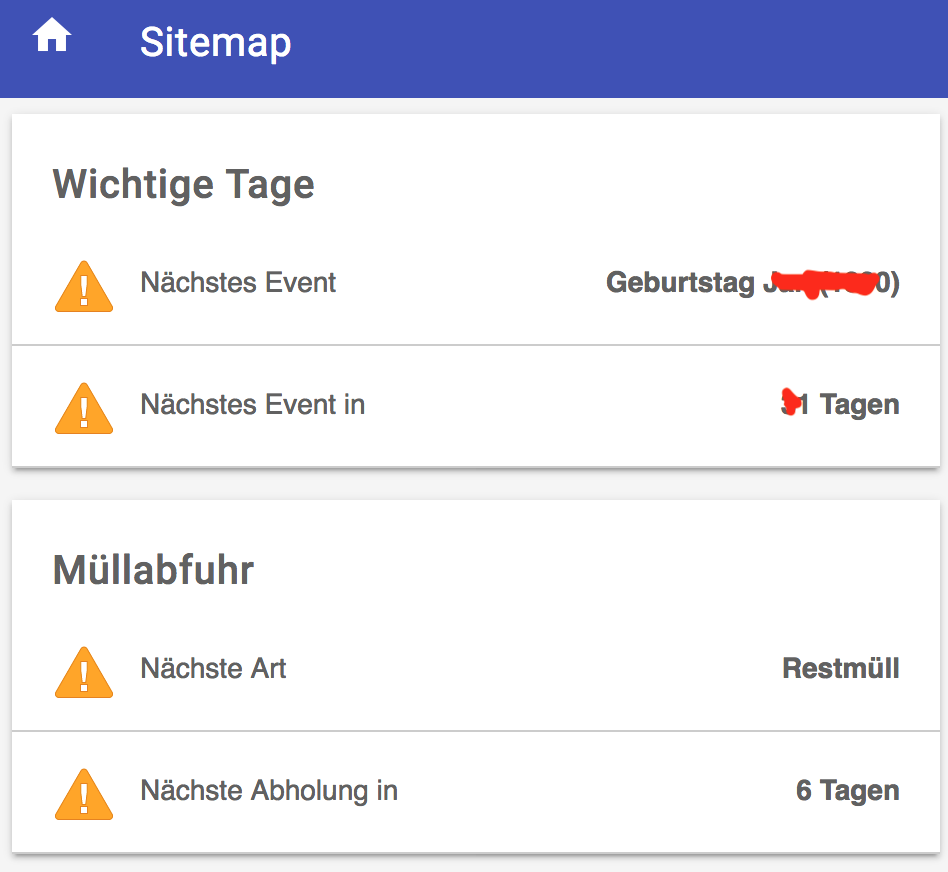
Task: Select the Nächste Abholung in label
Action: tap(269, 790)
